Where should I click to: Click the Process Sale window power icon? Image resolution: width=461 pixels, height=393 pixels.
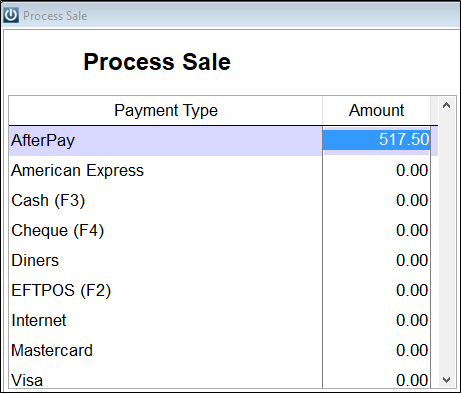(11, 15)
